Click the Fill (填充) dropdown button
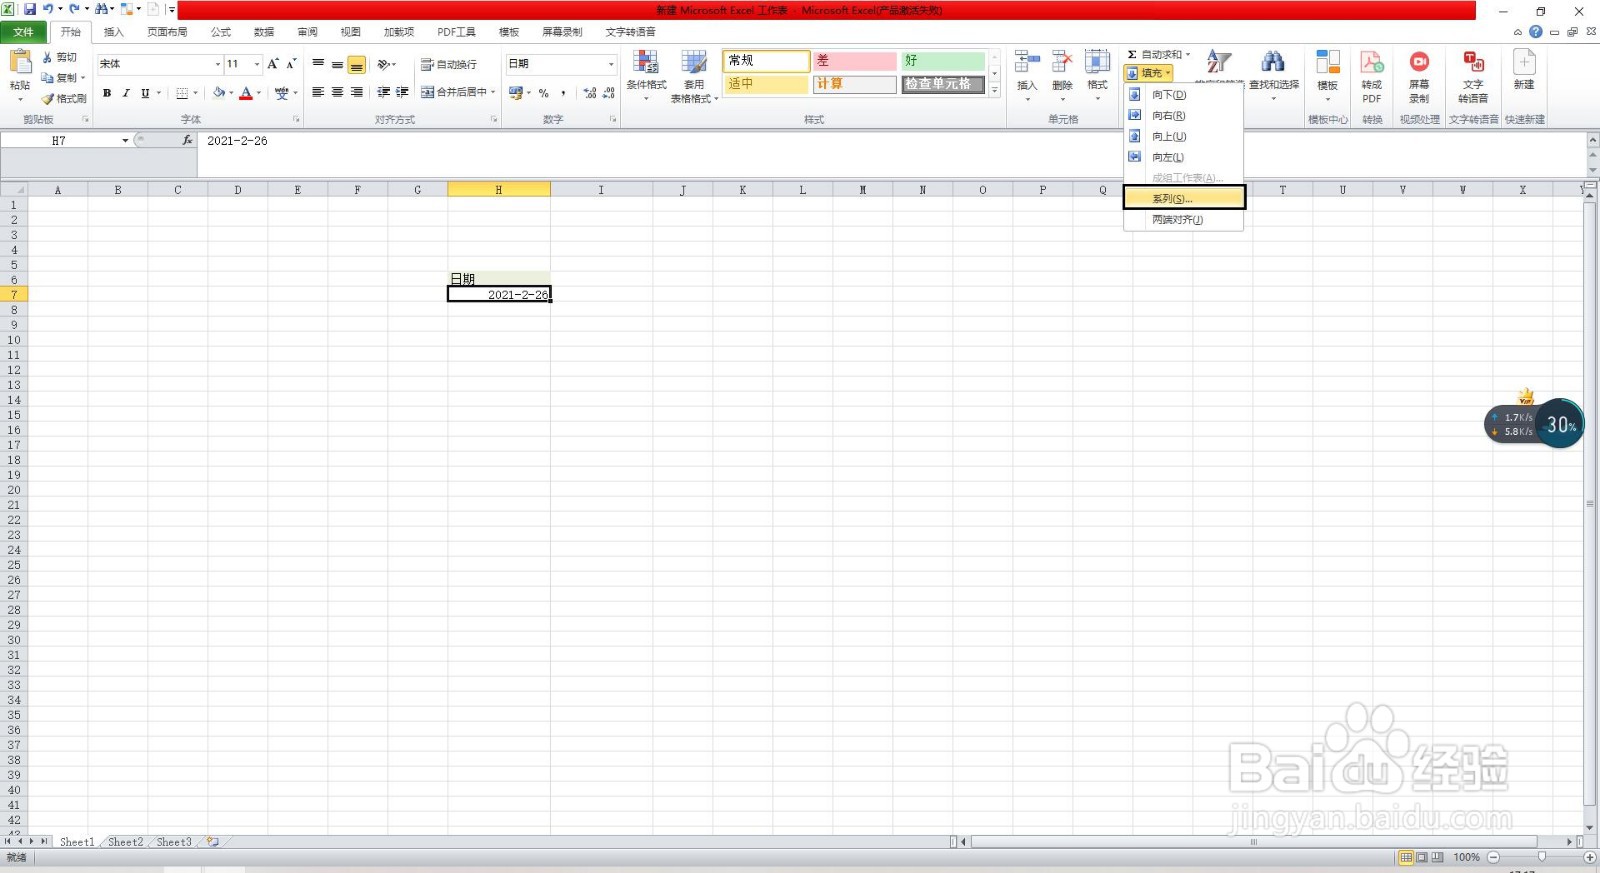Screen dimensions: 1600x873 coord(1148,73)
